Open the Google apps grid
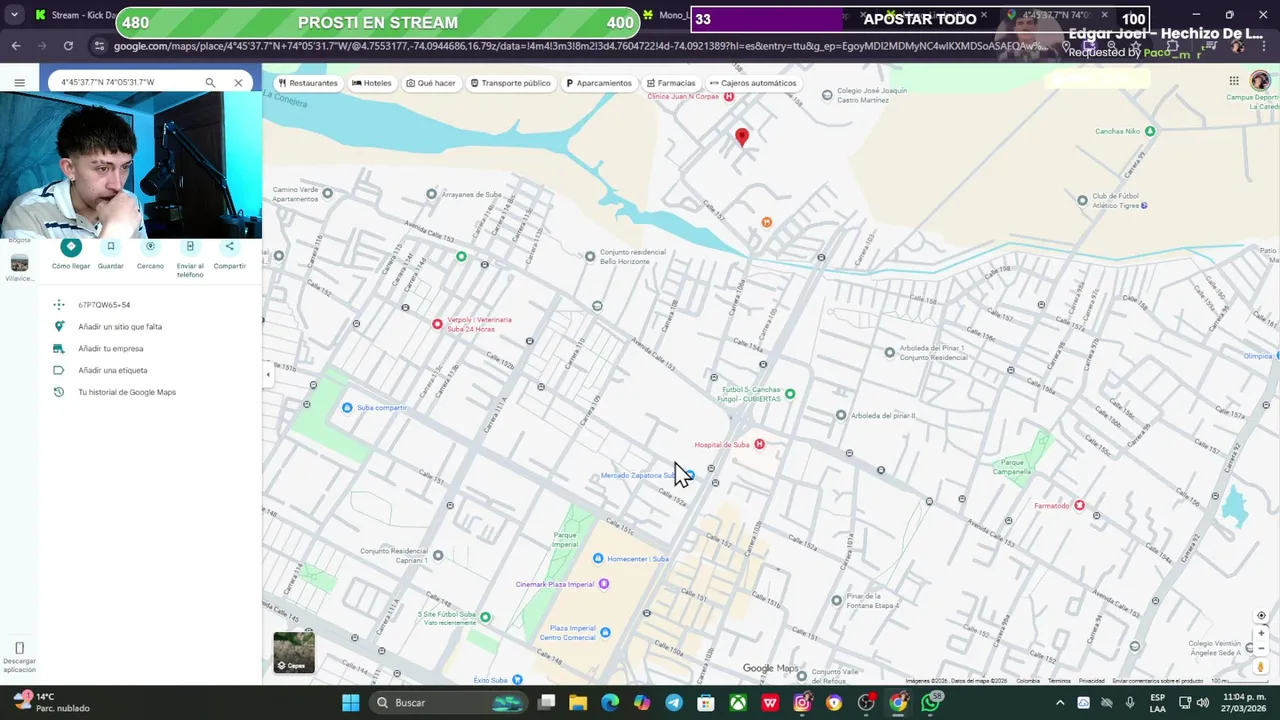This screenshot has height=720, width=1280. click(1234, 81)
